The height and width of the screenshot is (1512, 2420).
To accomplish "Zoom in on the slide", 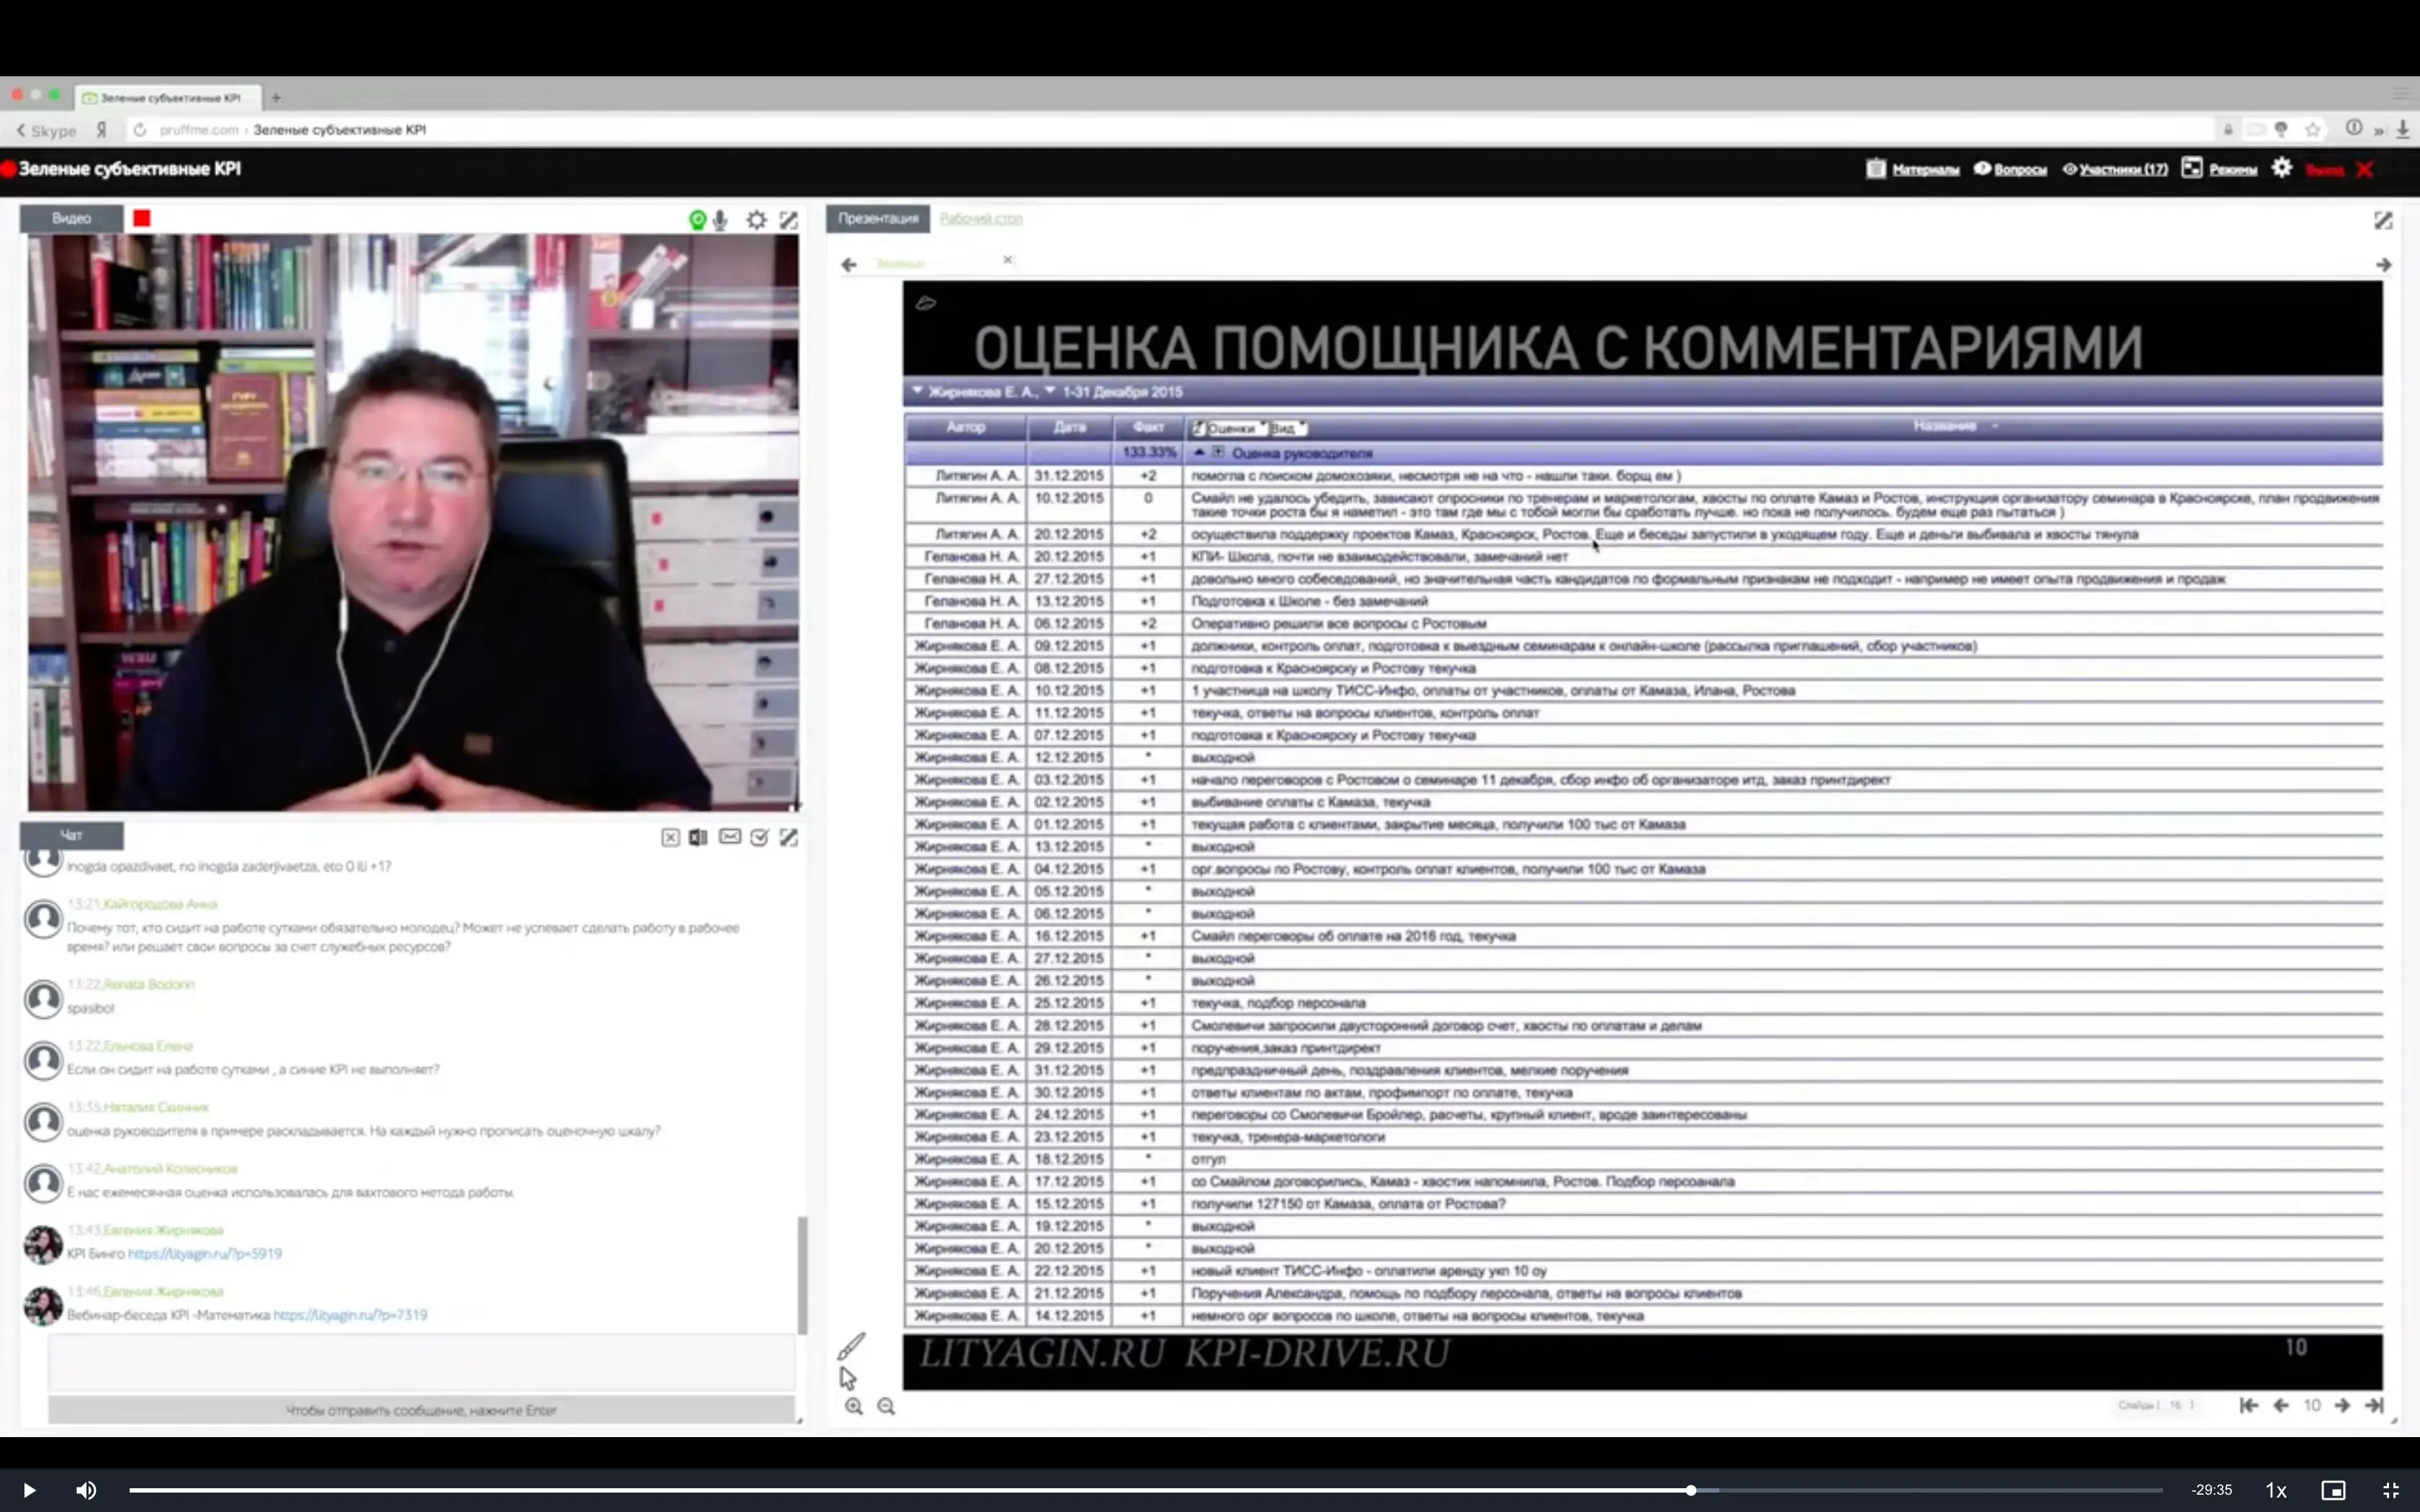I will pos(853,1406).
